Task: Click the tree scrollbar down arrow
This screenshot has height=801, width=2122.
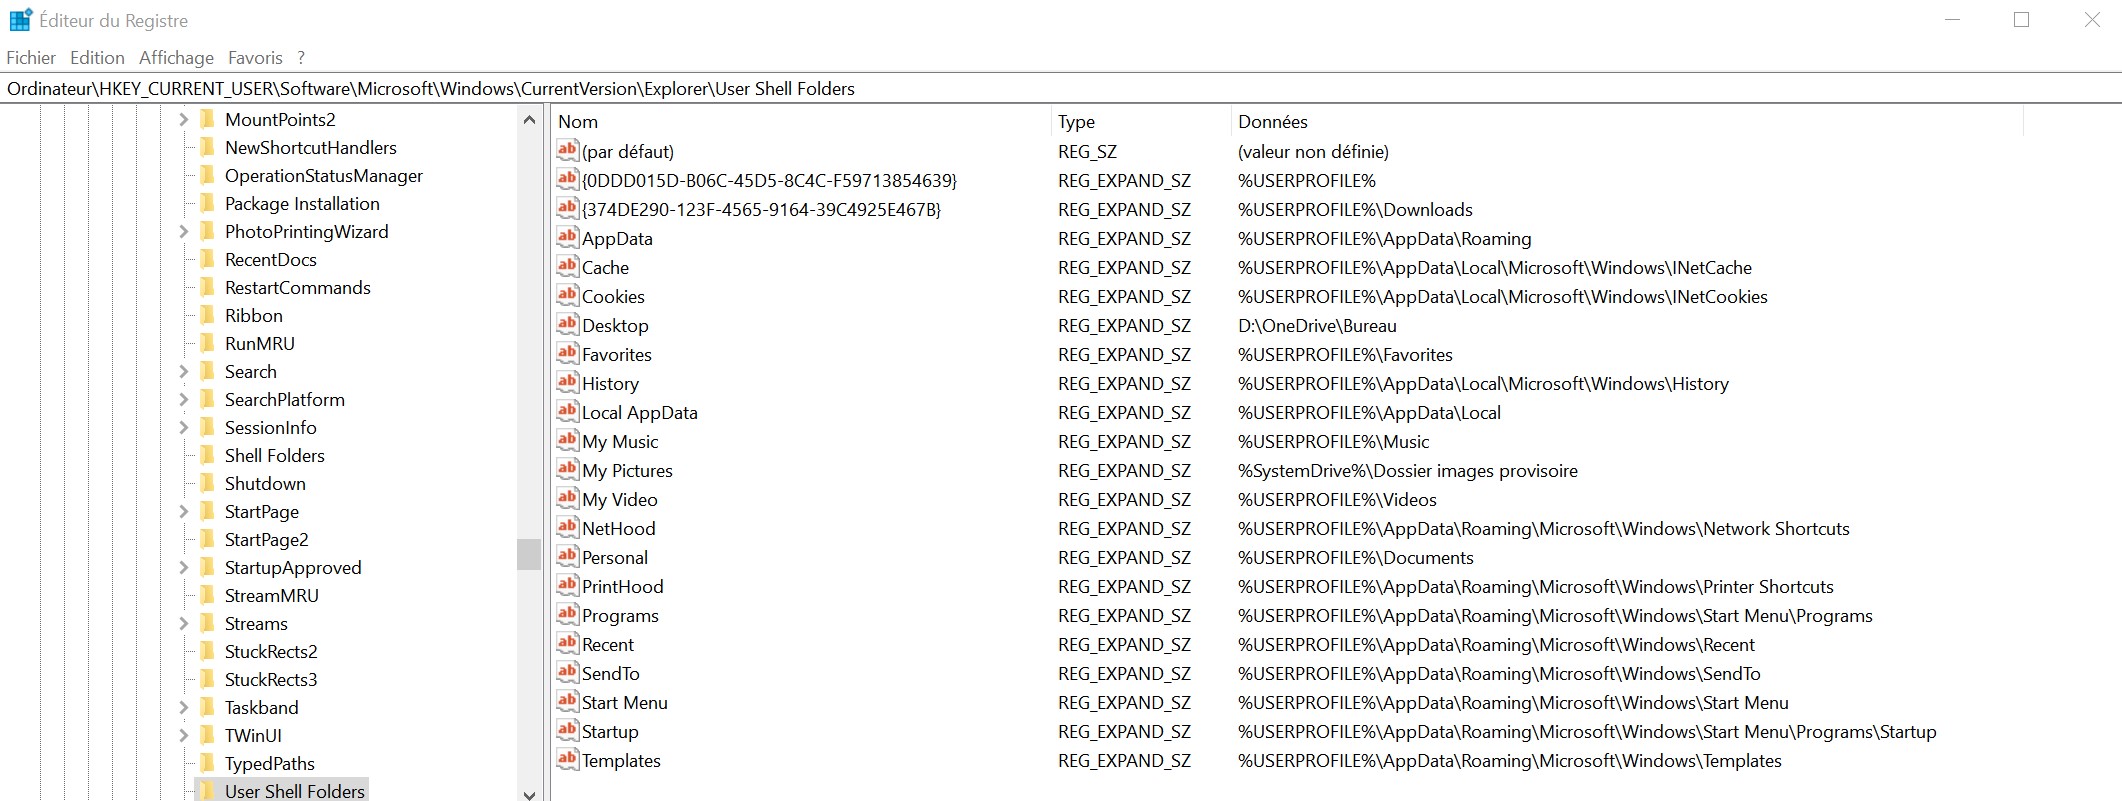Action: point(529,794)
